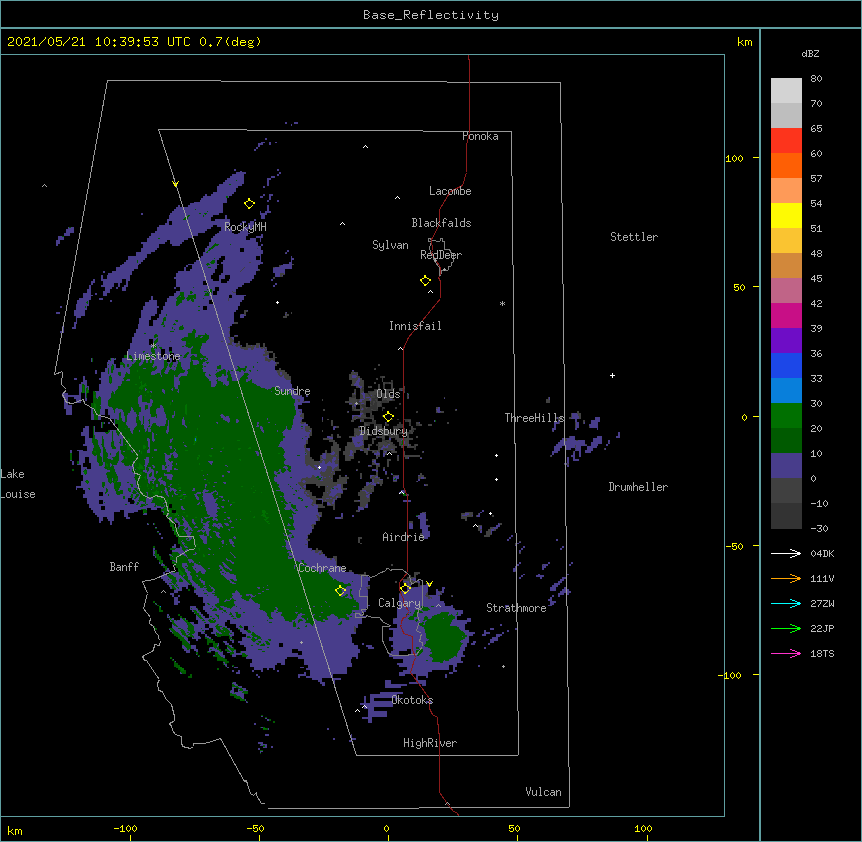Click the white cross marker west of Drumheller
This screenshot has height=842, width=862.
(612, 375)
